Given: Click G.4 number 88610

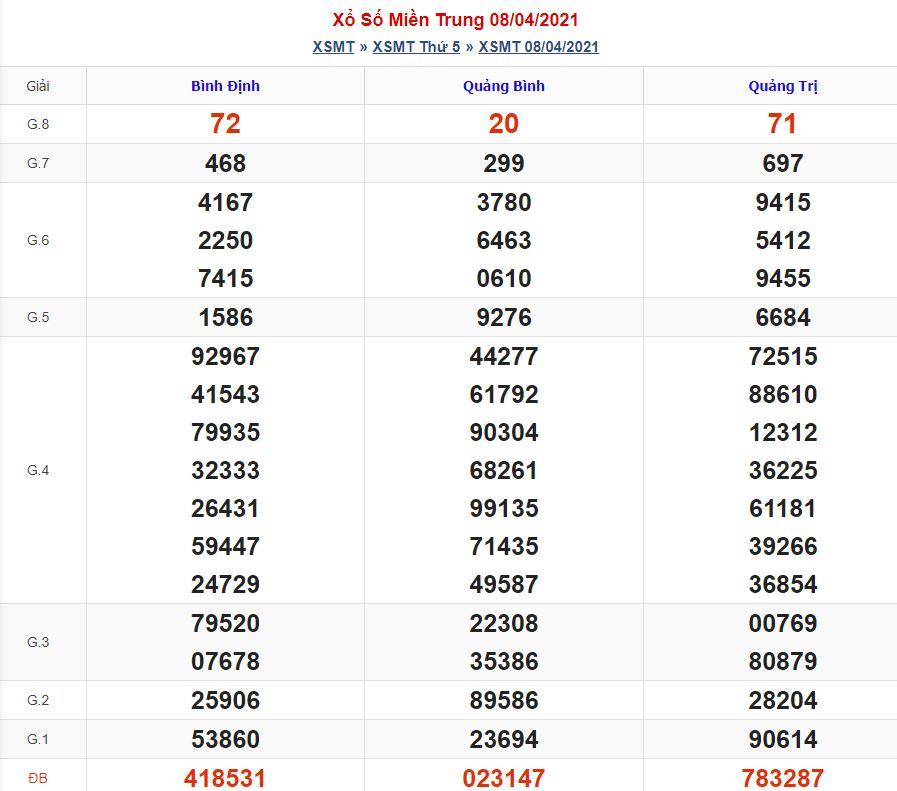Looking at the screenshot, I should (783, 395).
